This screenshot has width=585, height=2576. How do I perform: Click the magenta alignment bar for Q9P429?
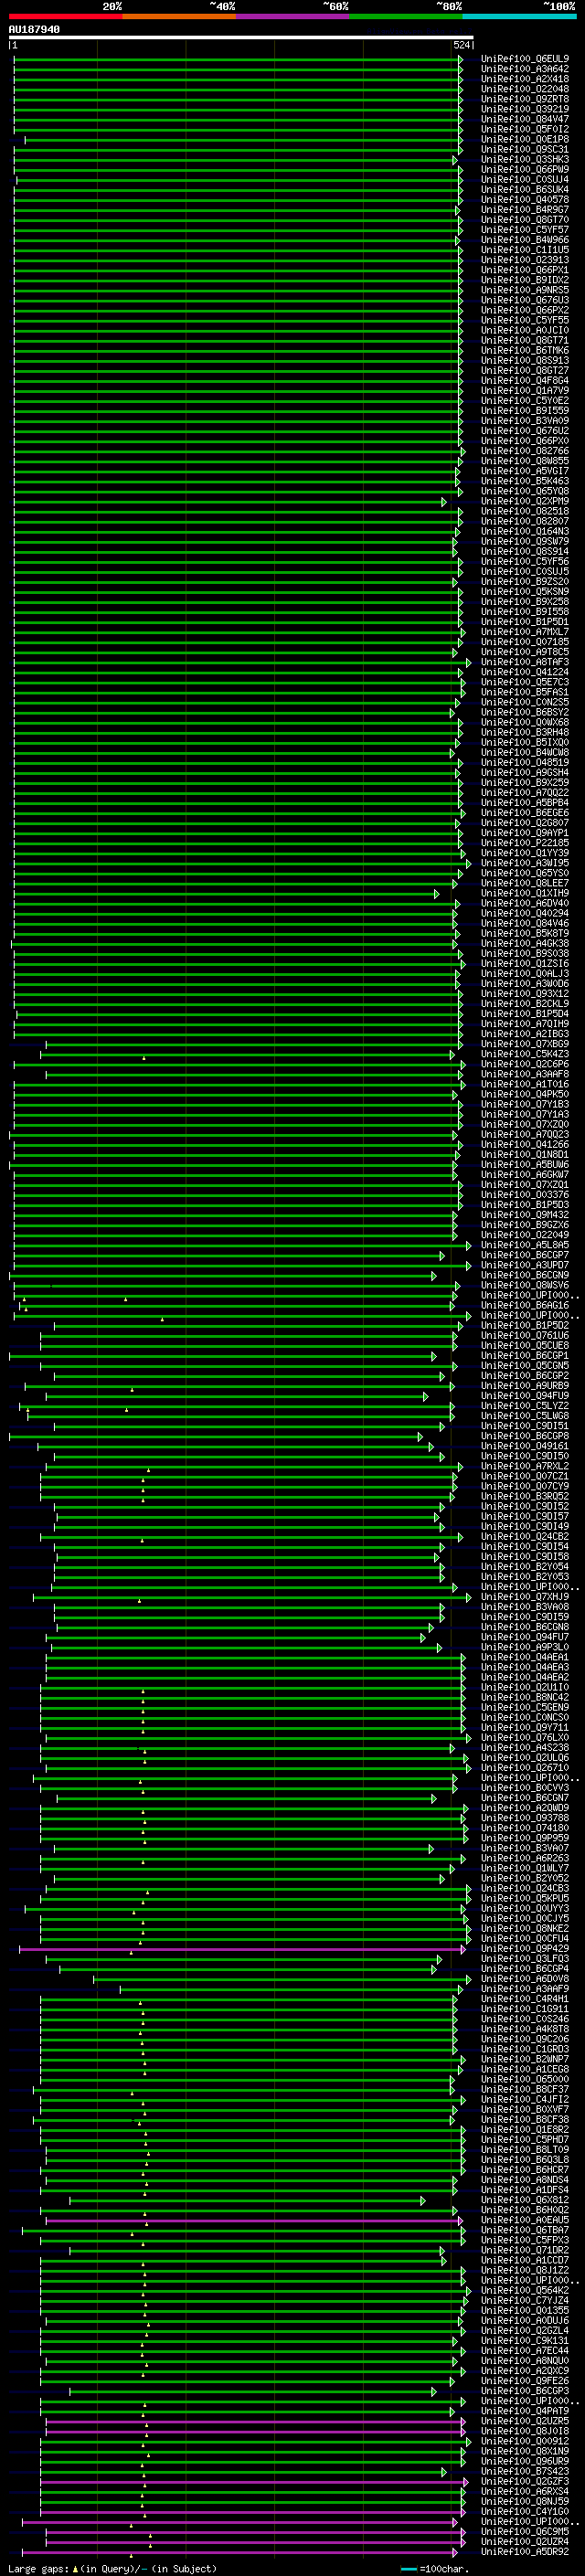242,1949
